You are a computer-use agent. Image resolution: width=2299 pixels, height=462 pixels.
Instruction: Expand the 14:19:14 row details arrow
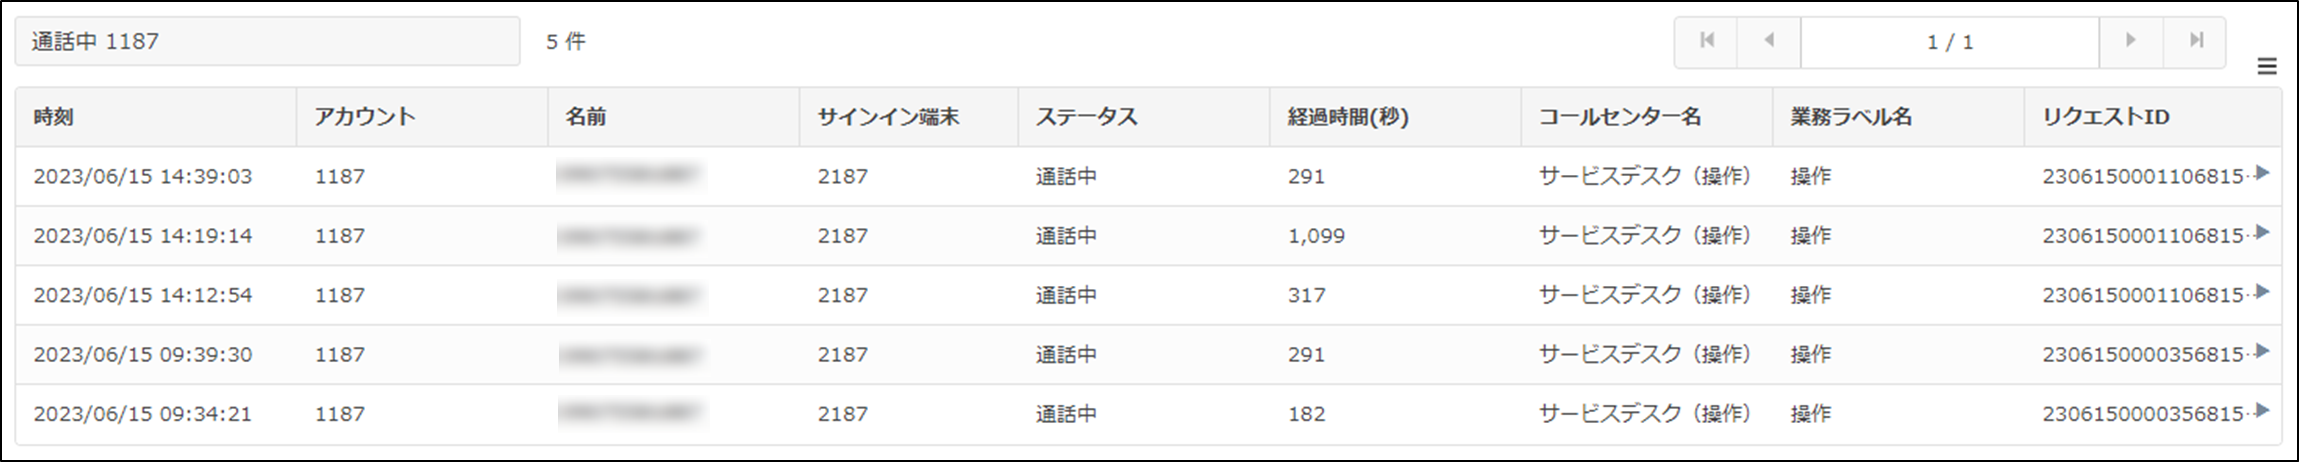2262,232
